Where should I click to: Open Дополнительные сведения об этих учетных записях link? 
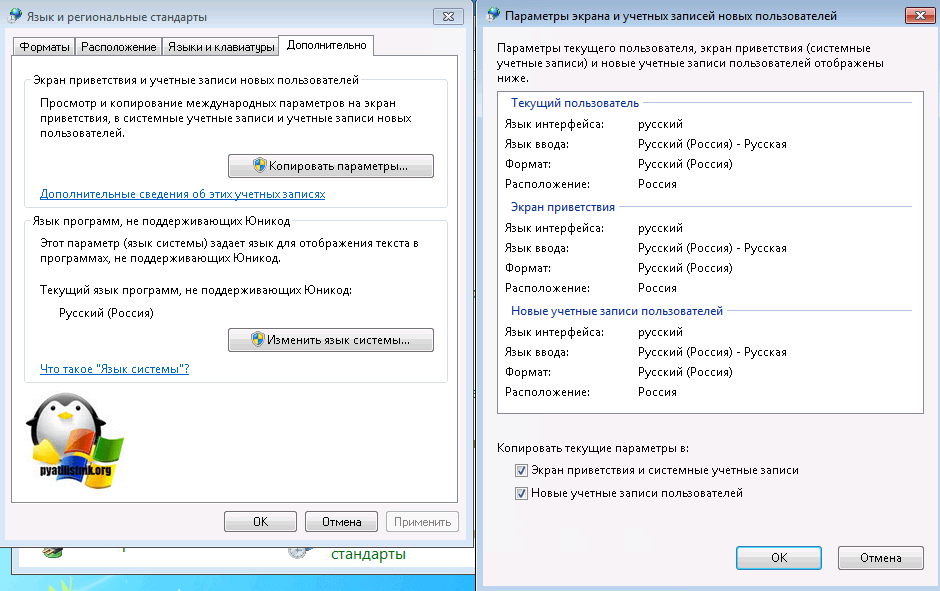[182, 194]
